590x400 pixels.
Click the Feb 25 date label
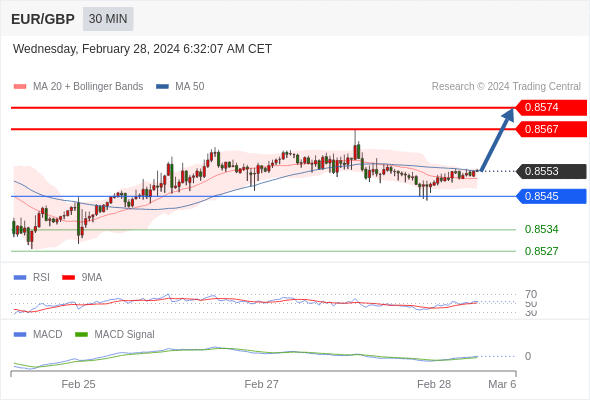tap(78, 384)
